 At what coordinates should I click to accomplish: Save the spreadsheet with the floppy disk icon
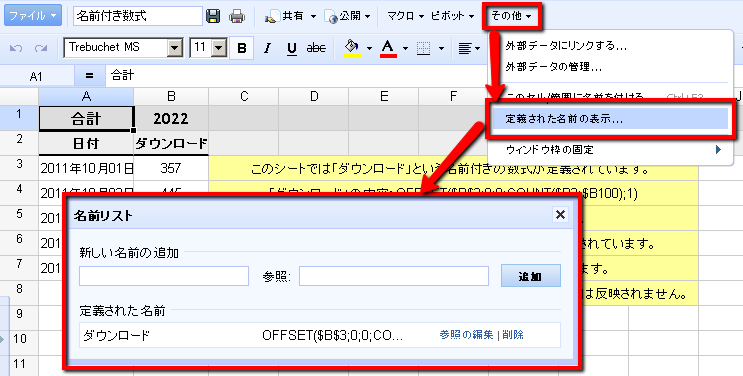[213, 16]
